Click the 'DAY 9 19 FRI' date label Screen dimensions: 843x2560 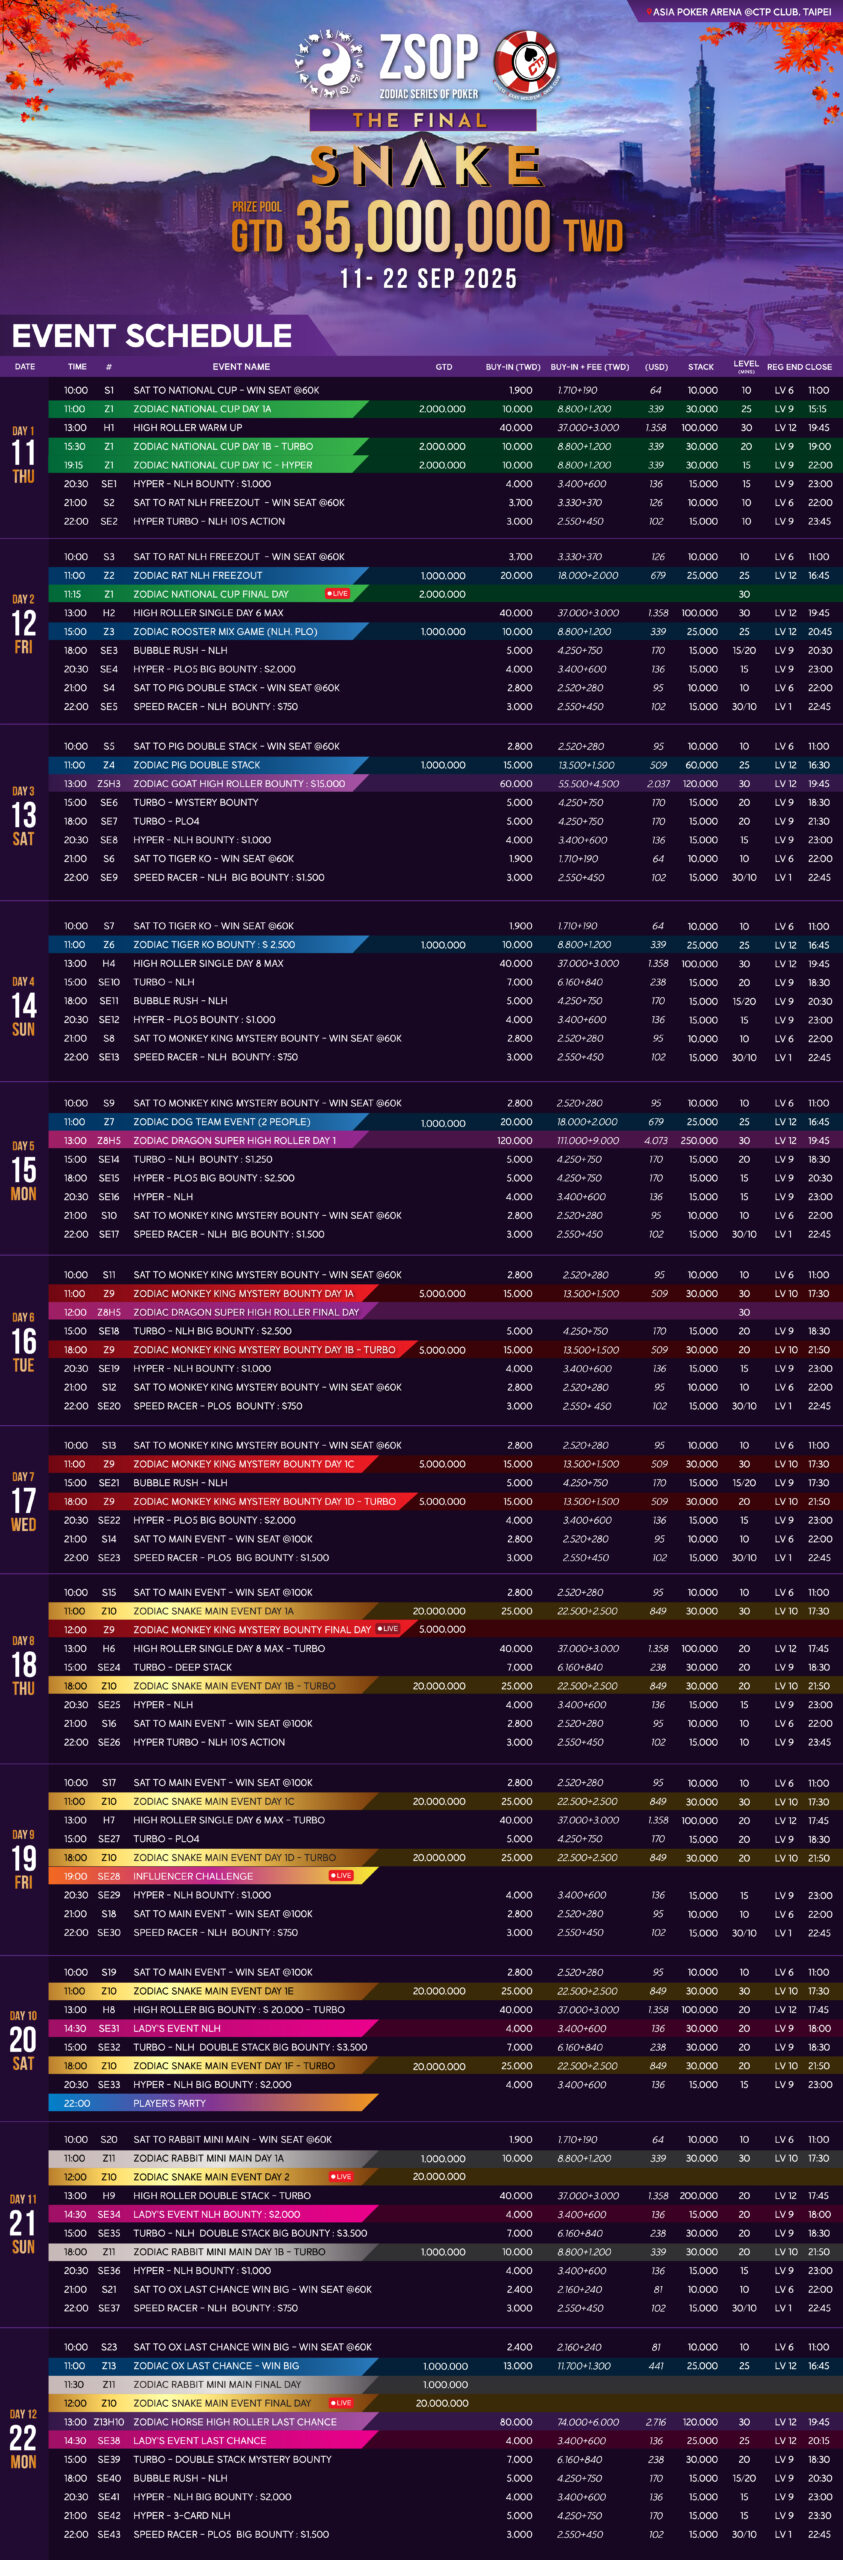click(23, 1859)
